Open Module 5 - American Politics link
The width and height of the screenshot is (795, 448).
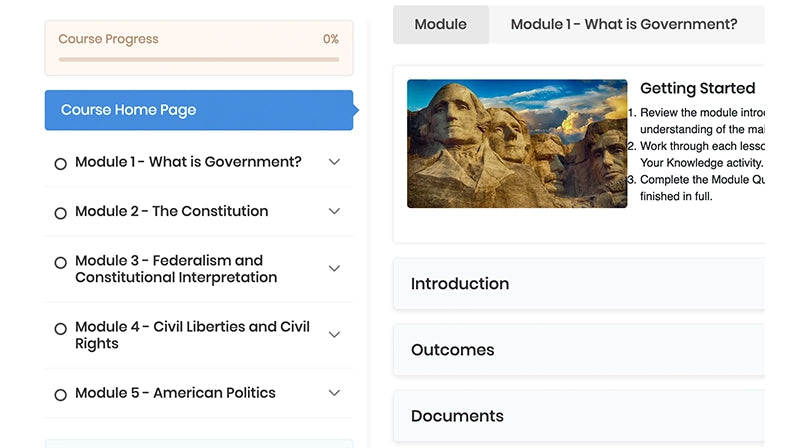(x=175, y=393)
